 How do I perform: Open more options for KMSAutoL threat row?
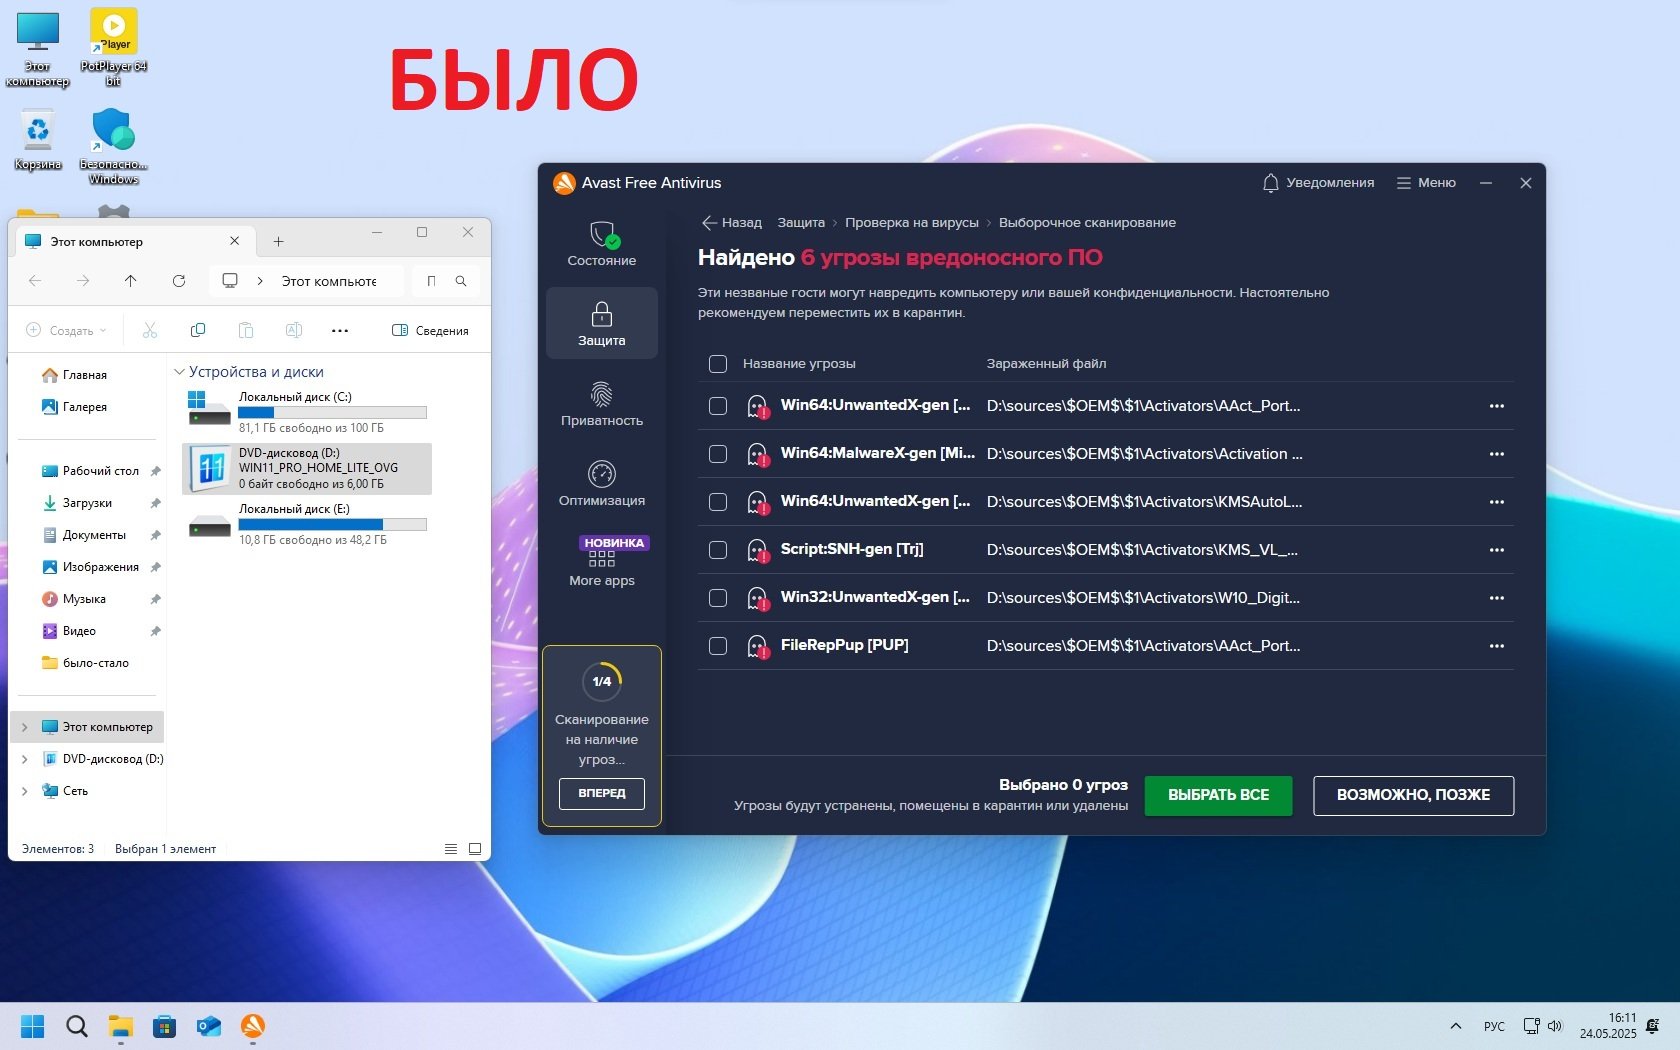coord(1497,502)
